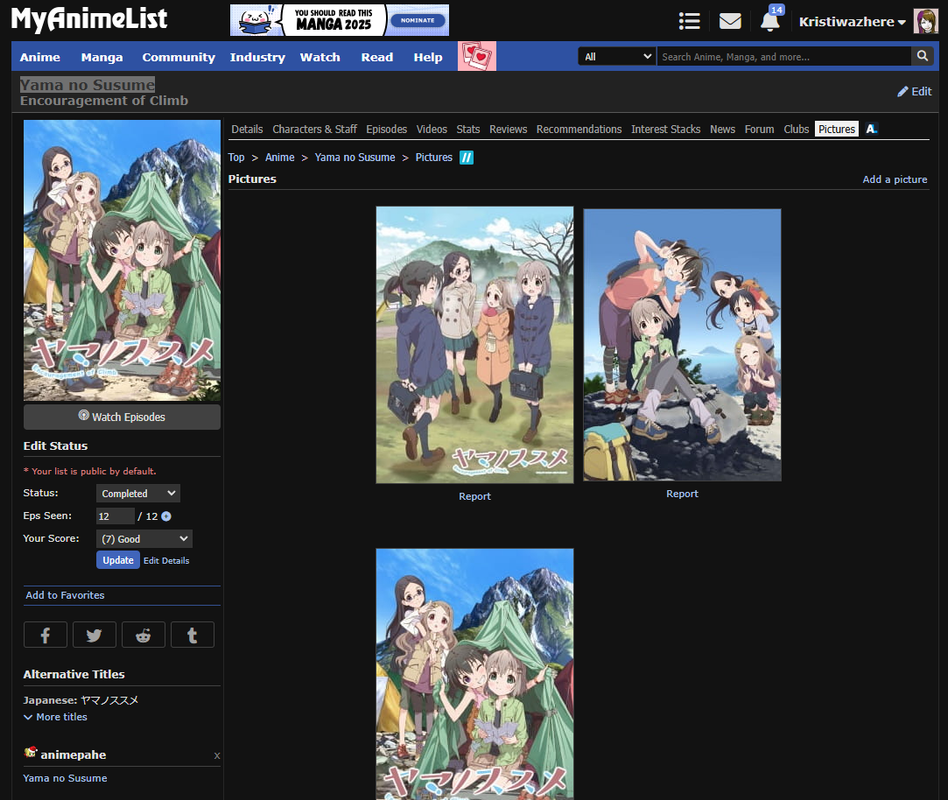Switch to the Recommendations tab
948x800 pixels.
coord(579,129)
